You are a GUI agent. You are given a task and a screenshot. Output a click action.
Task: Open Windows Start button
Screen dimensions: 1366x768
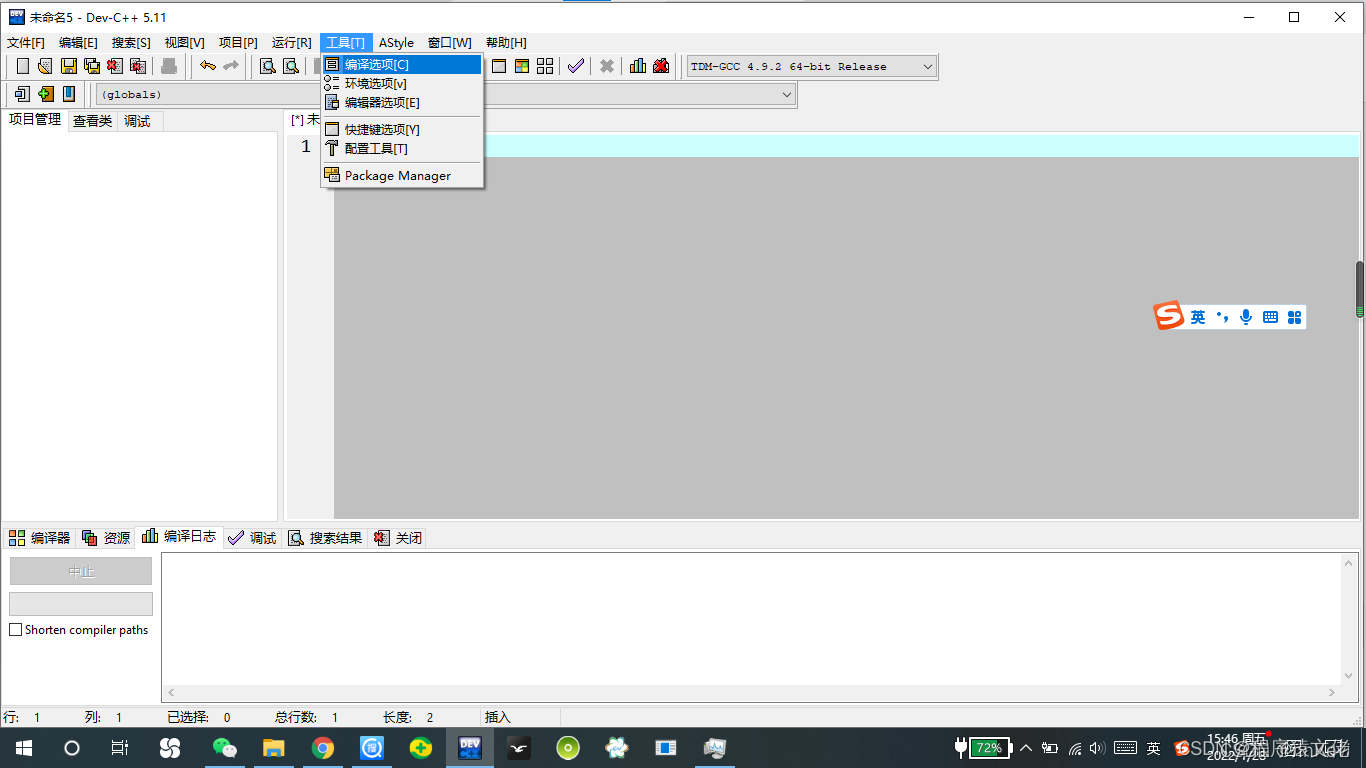pos(24,747)
